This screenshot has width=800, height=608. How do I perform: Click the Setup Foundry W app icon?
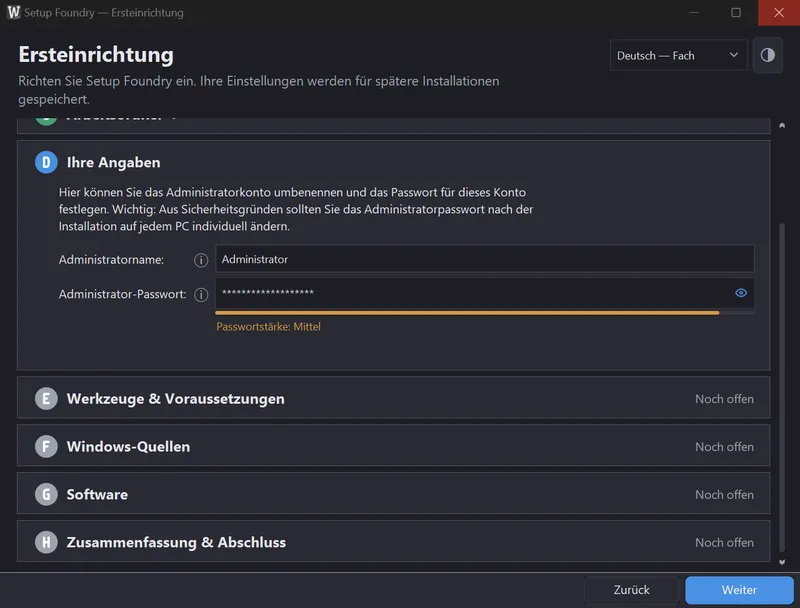tap(14, 12)
